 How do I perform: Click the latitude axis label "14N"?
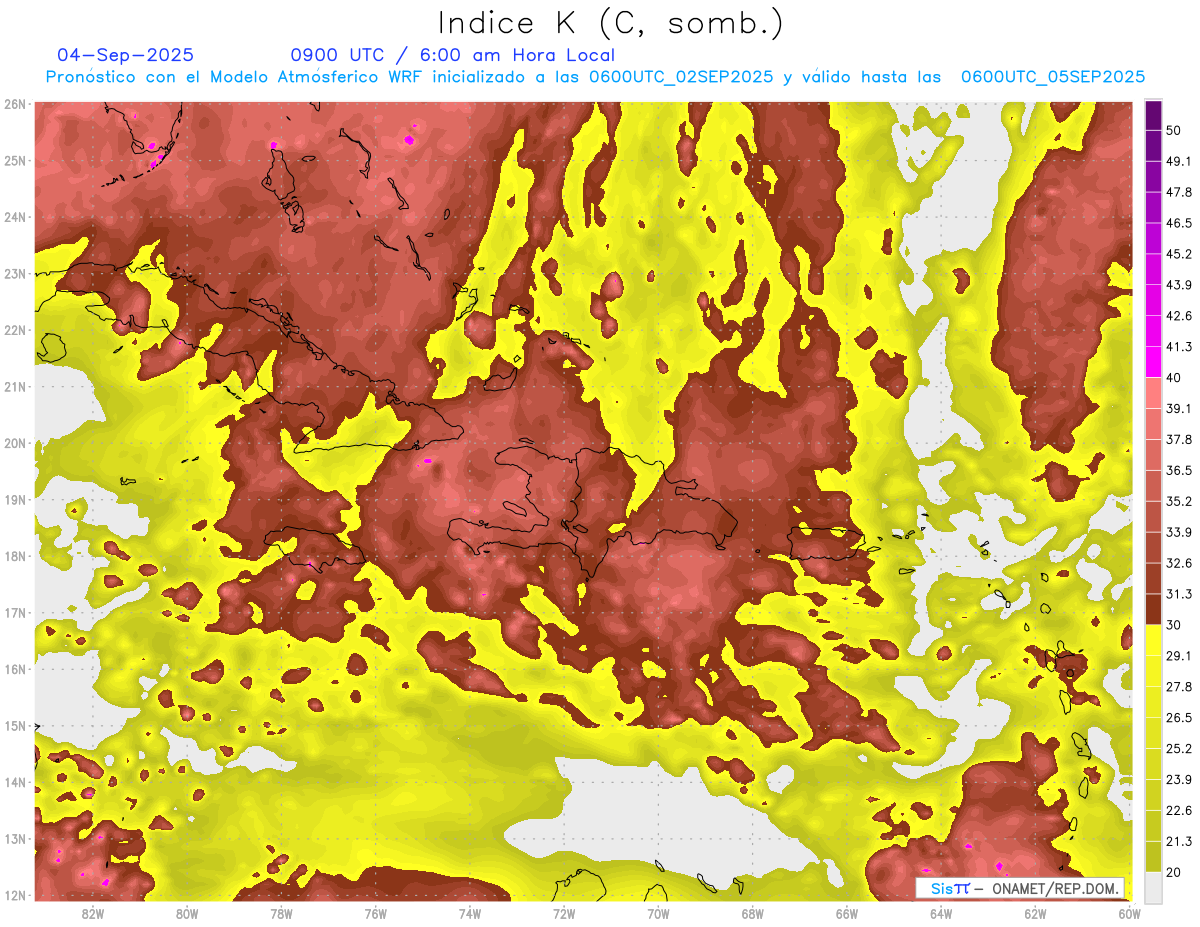pyautogui.click(x=14, y=782)
